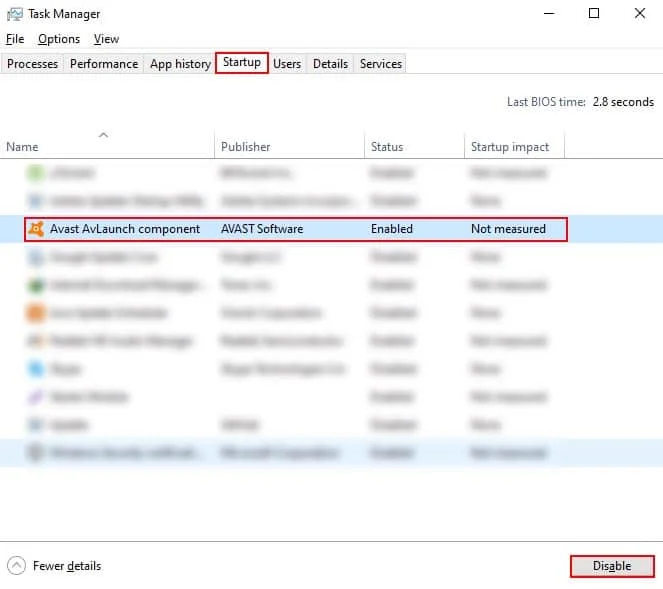Click the Task Manager icon in title bar

(13, 14)
